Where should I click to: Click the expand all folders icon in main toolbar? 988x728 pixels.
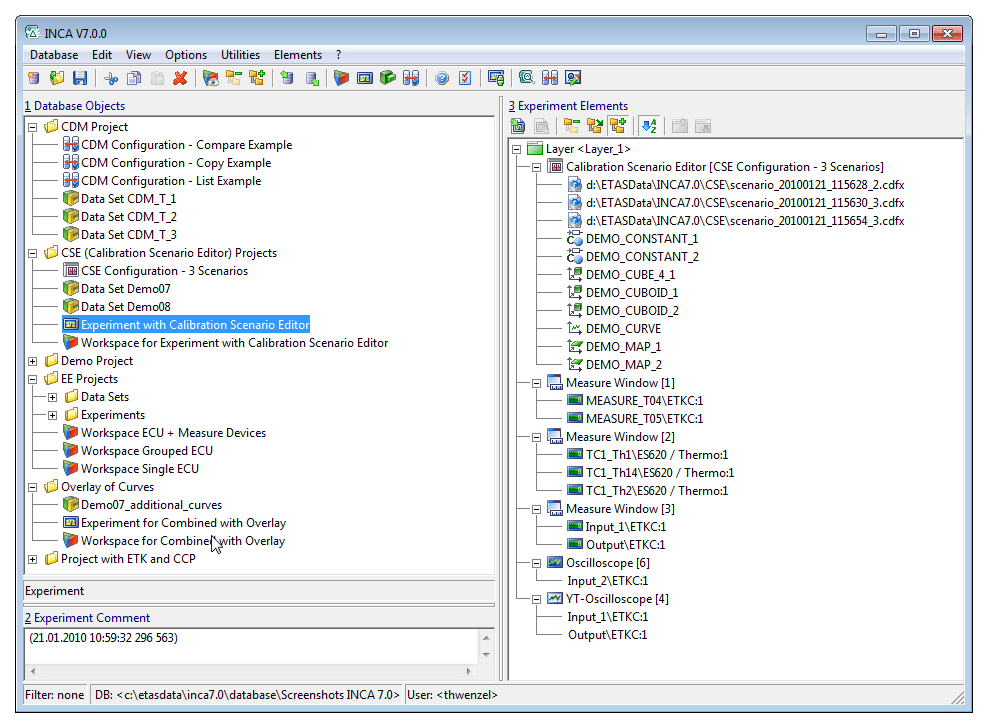(257, 78)
